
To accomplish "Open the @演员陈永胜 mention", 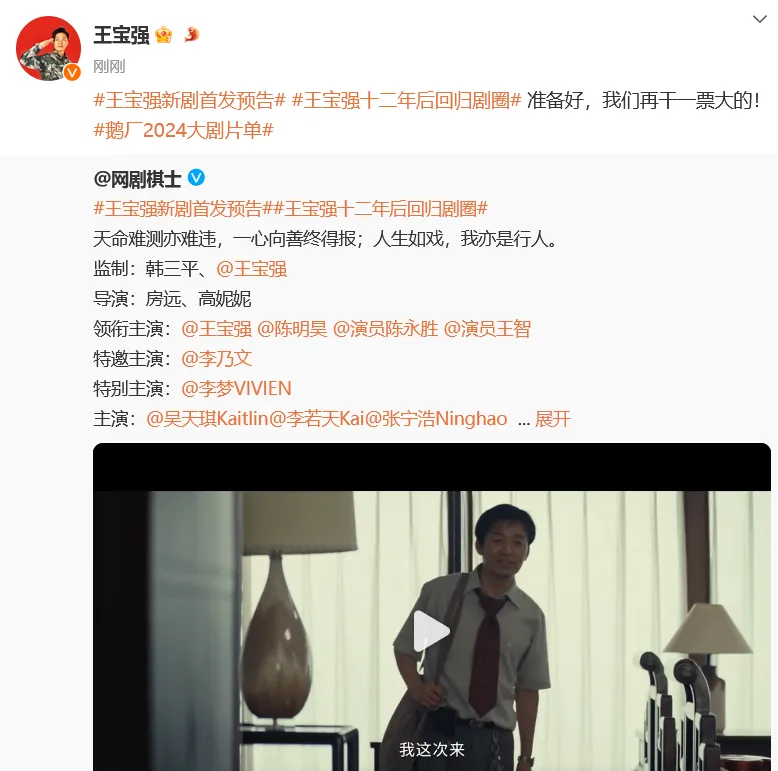I will coord(386,329).
